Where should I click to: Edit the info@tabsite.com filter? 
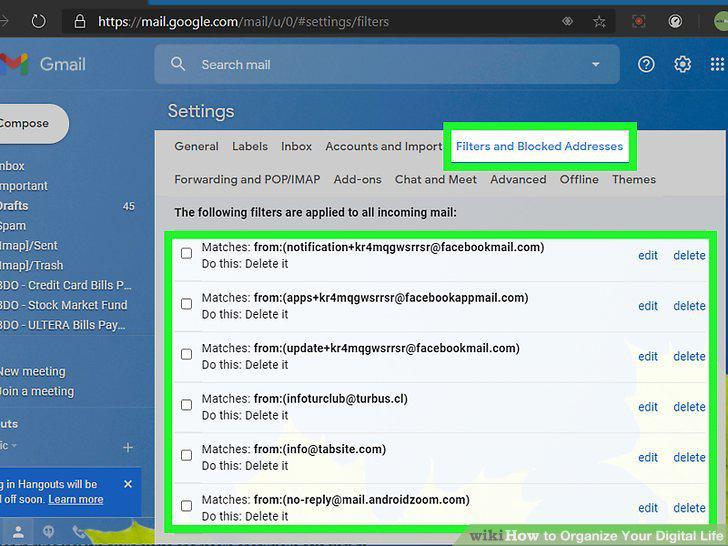(648, 458)
